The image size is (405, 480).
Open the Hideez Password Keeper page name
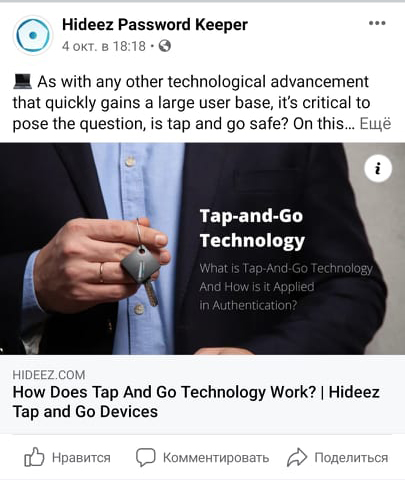[x=155, y=25]
